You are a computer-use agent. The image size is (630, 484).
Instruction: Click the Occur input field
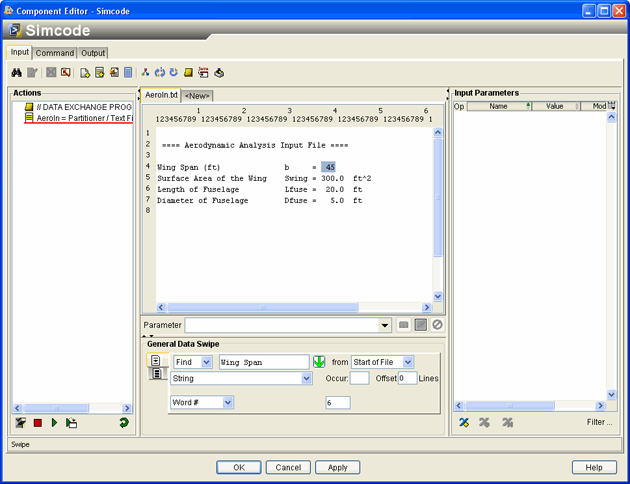click(359, 379)
